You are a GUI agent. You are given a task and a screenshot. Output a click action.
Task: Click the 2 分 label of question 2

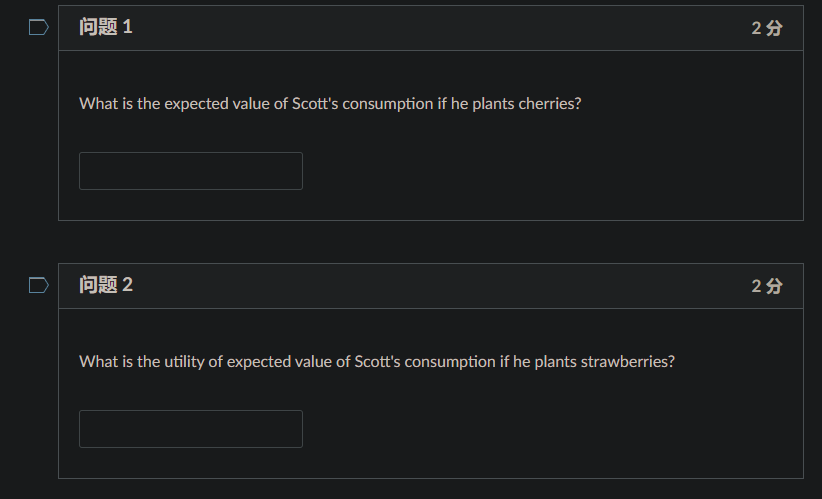766,286
